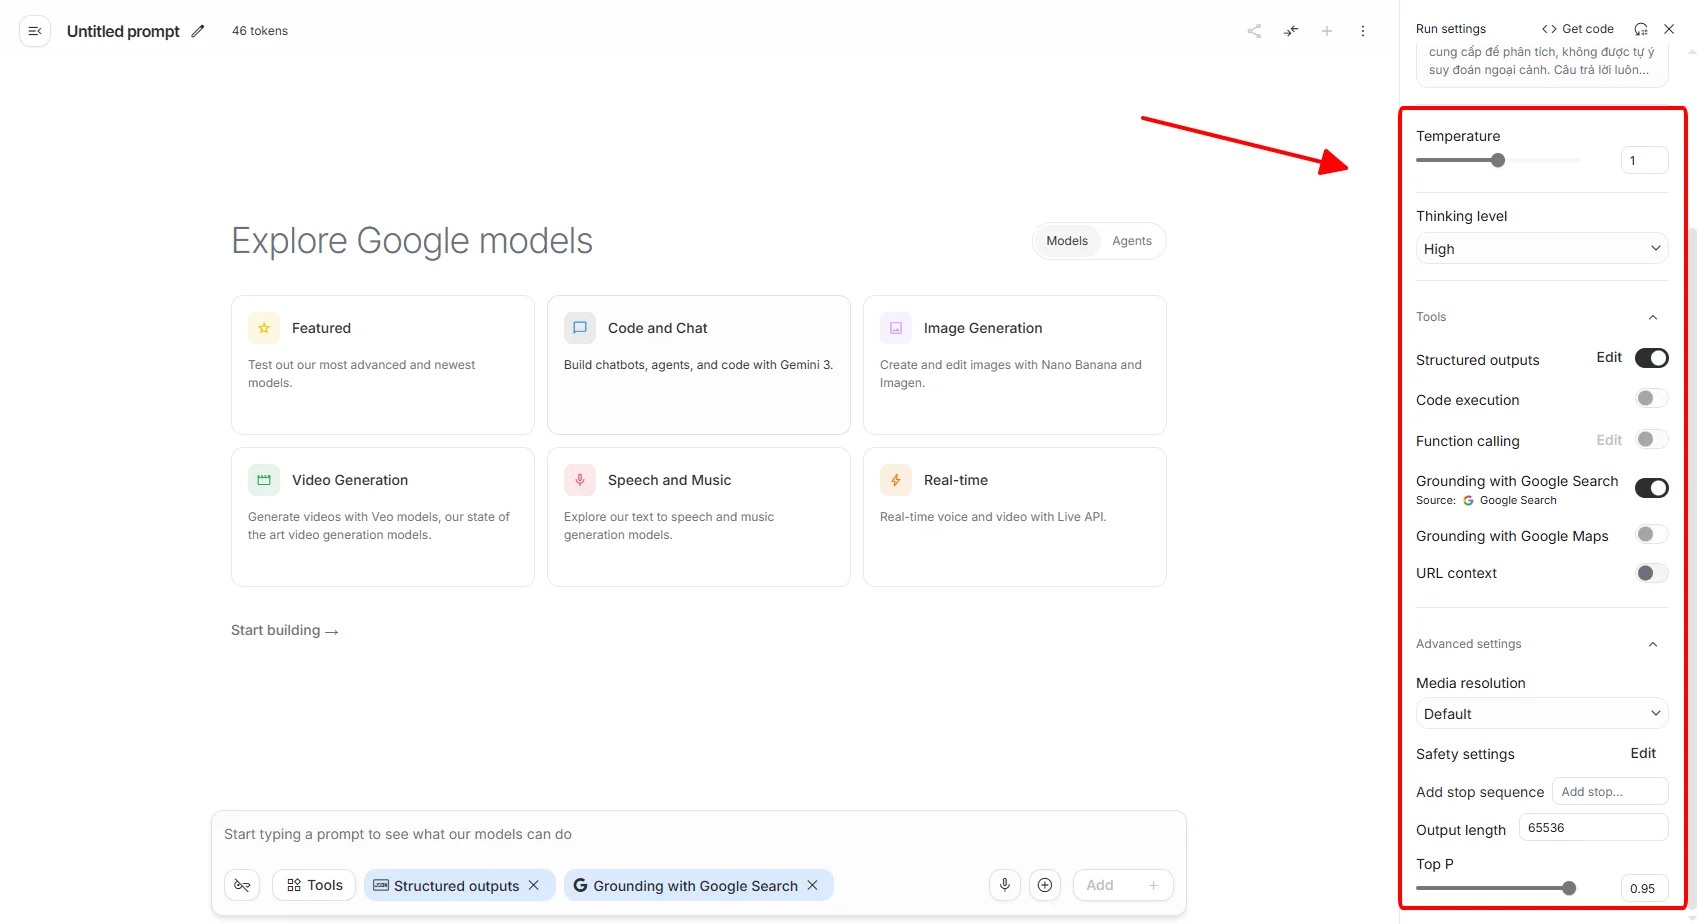
Task: Click Edit next to Safety settings
Action: click(1643, 753)
